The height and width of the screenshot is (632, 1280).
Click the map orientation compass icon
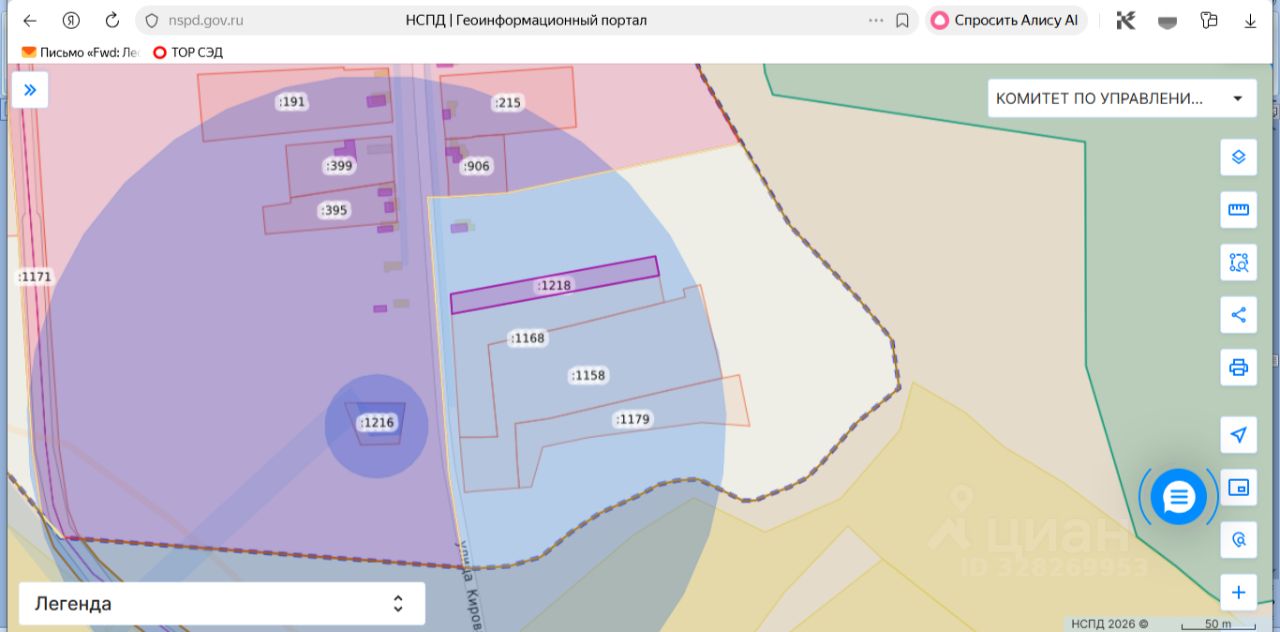[1238, 540]
